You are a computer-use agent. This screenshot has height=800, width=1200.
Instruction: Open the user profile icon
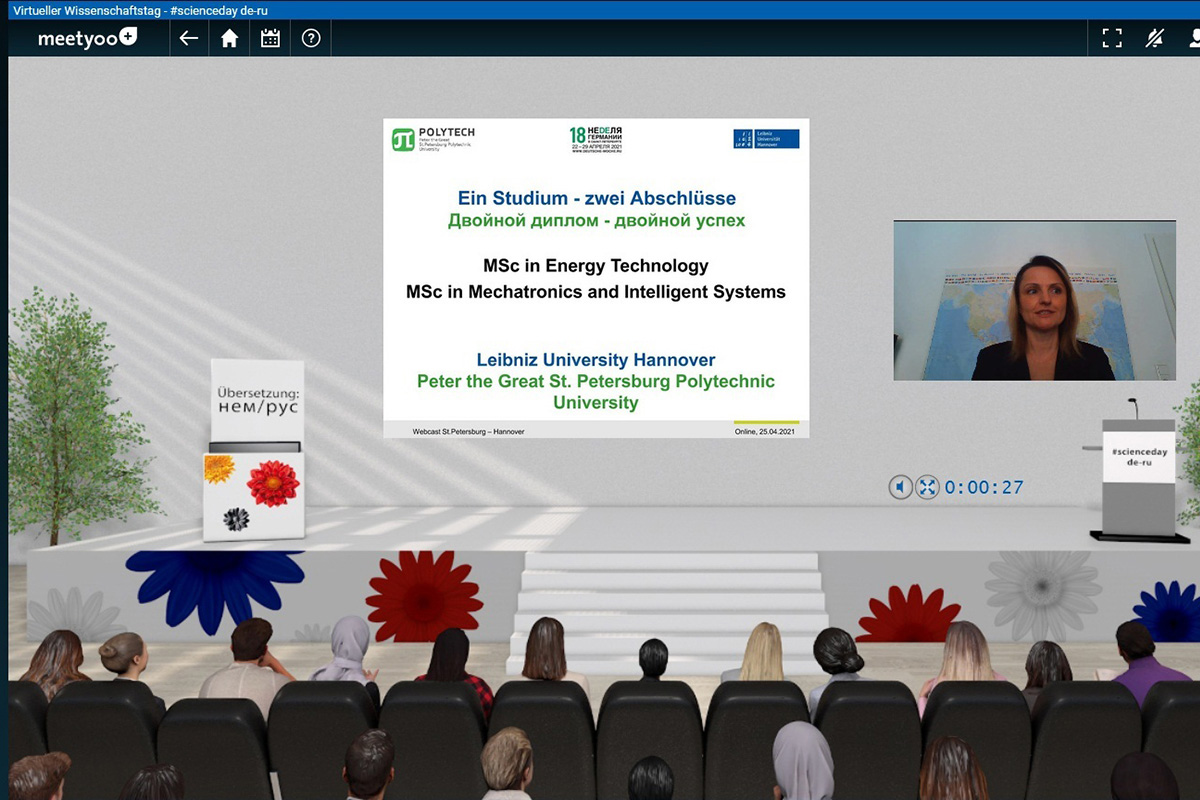pos(1194,39)
